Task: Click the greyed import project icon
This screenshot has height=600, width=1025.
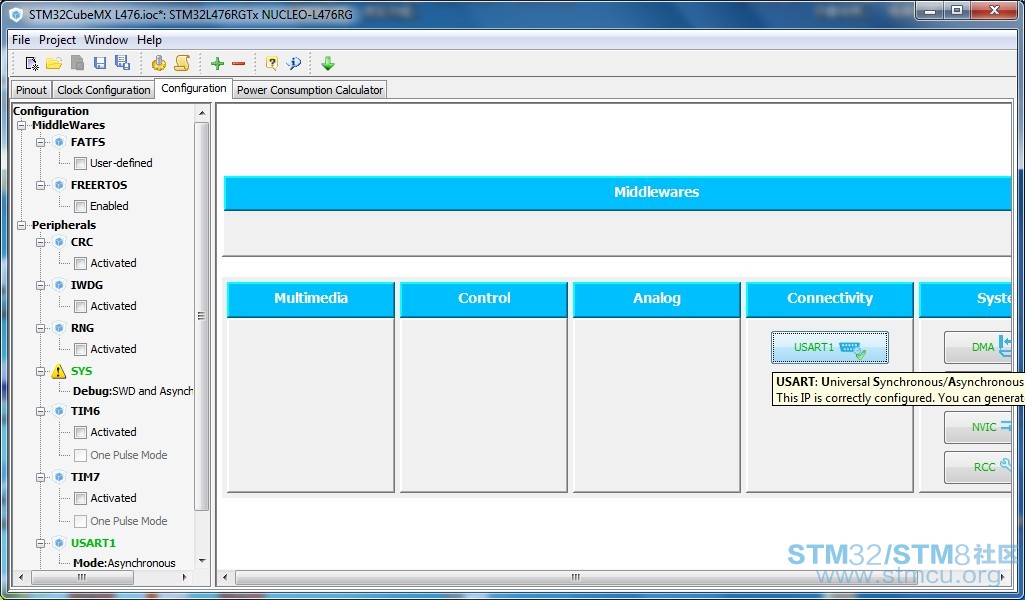Action: pyautogui.click(x=77, y=63)
